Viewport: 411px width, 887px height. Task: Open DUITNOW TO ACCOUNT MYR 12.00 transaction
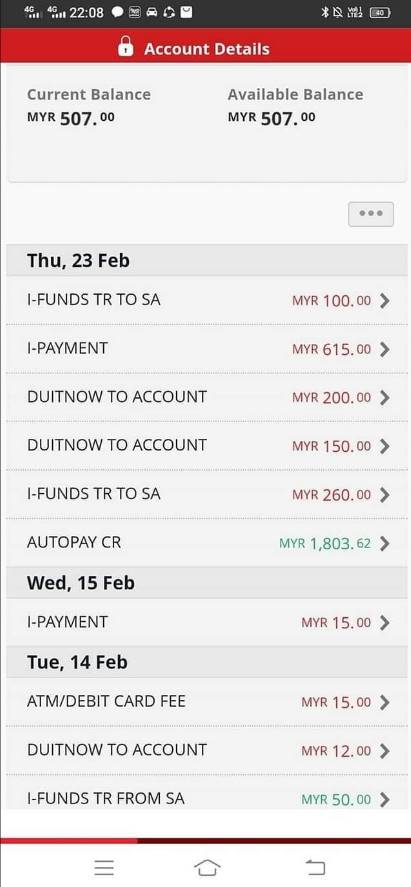207,751
